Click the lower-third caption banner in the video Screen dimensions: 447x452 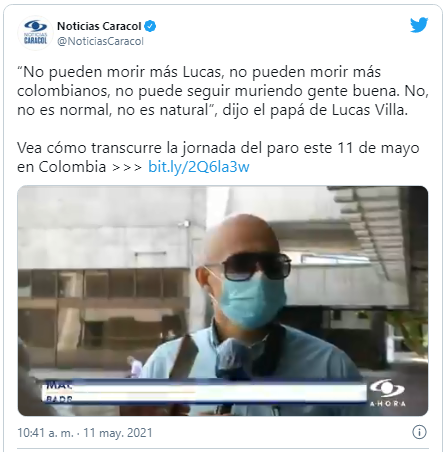pyautogui.click(x=204, y=391)
